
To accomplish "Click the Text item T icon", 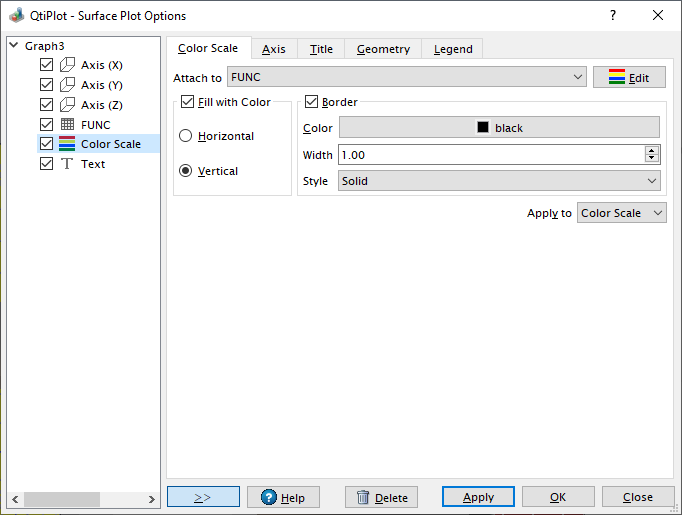I will [67, 164].
